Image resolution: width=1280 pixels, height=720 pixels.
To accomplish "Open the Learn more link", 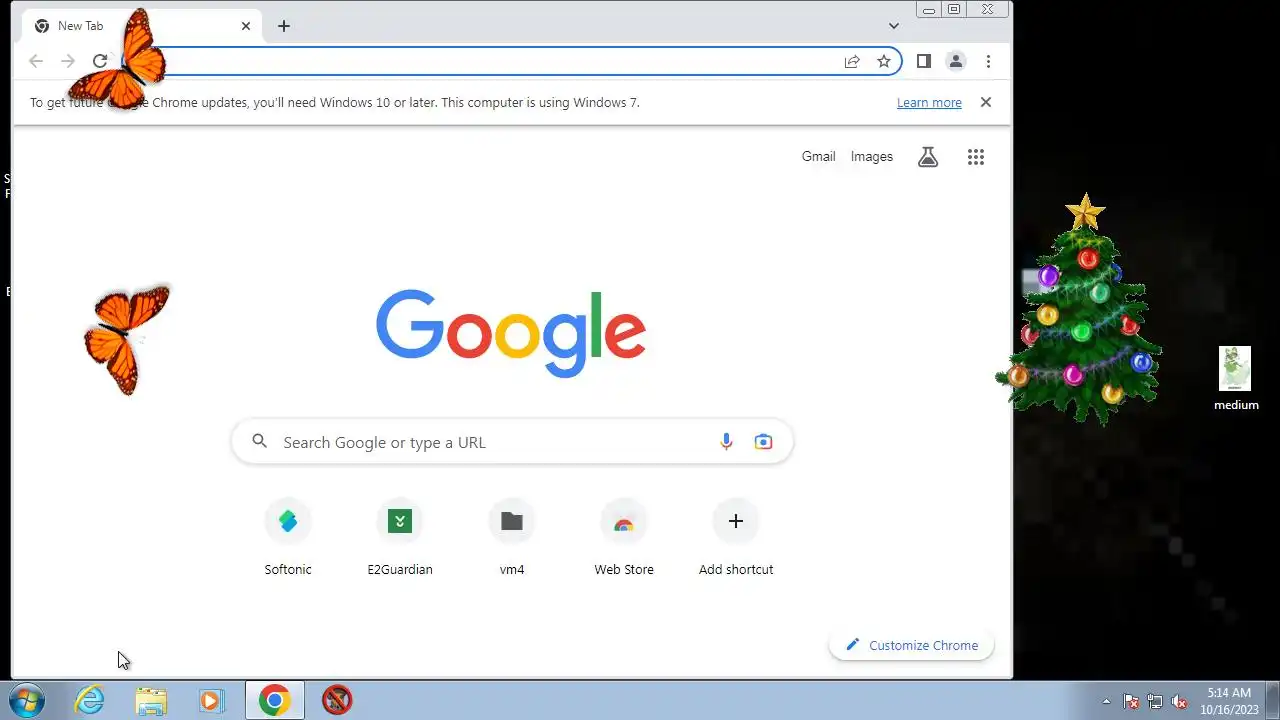I will [x=929, y=102].
